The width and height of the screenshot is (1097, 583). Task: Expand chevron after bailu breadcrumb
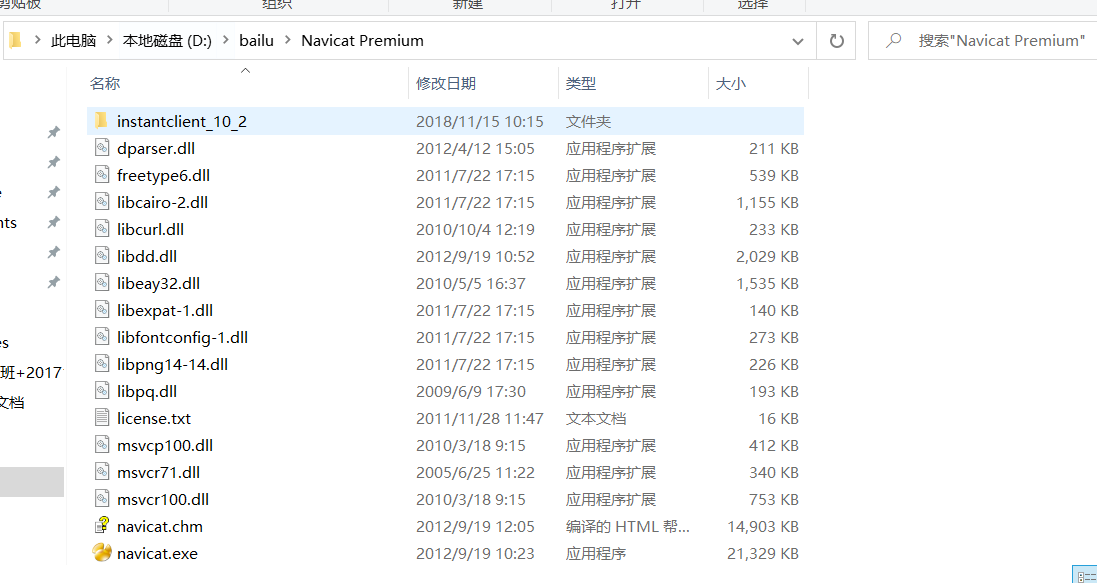point(288,41)
